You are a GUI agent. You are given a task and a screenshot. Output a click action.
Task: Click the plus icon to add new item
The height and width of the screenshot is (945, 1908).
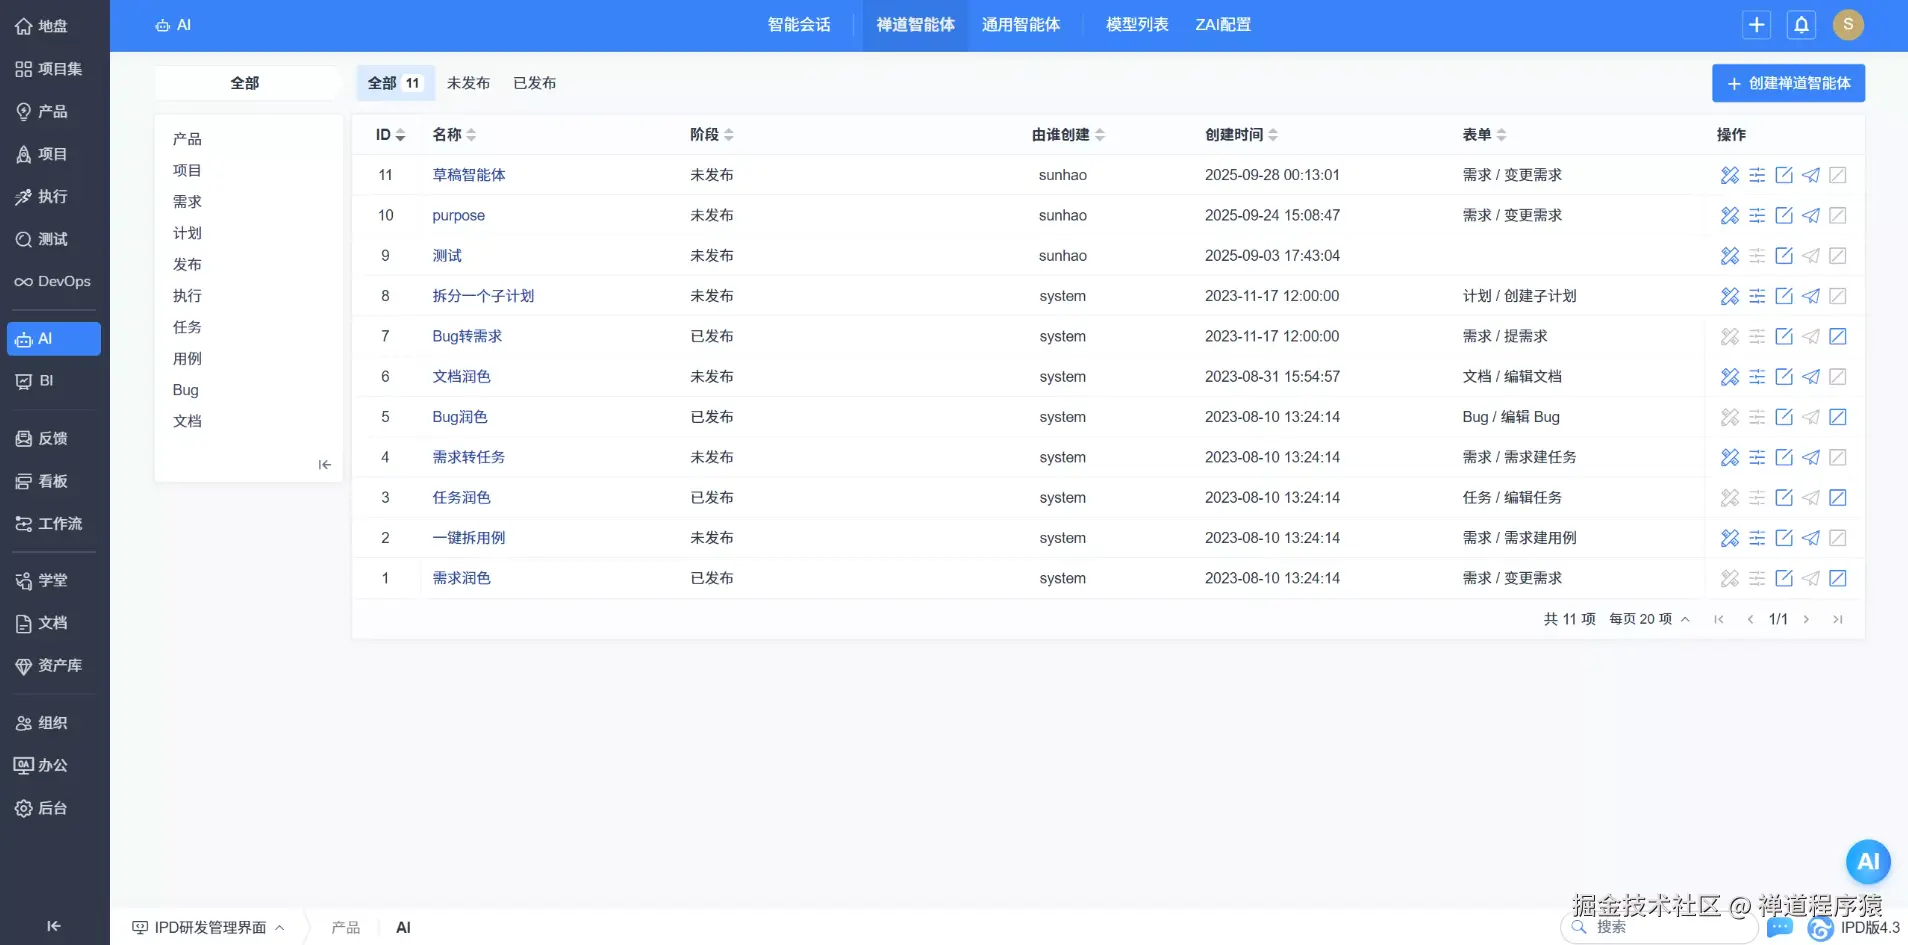coord(1756,24)
